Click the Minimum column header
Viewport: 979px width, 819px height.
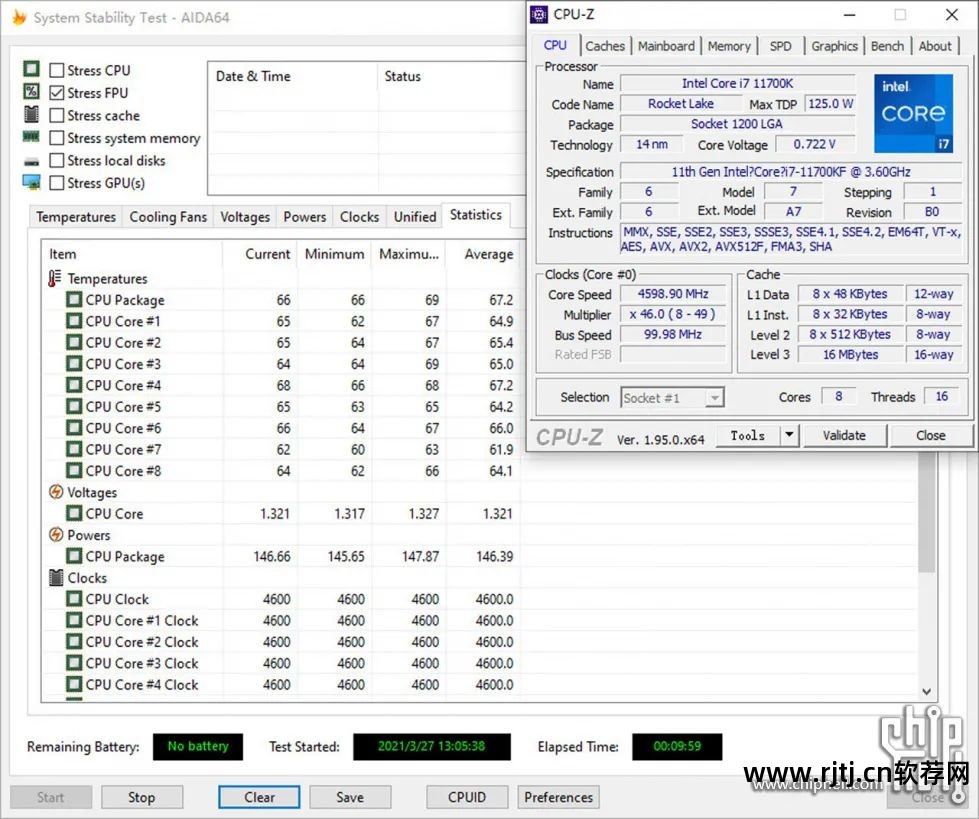click(x=334, y=254)
